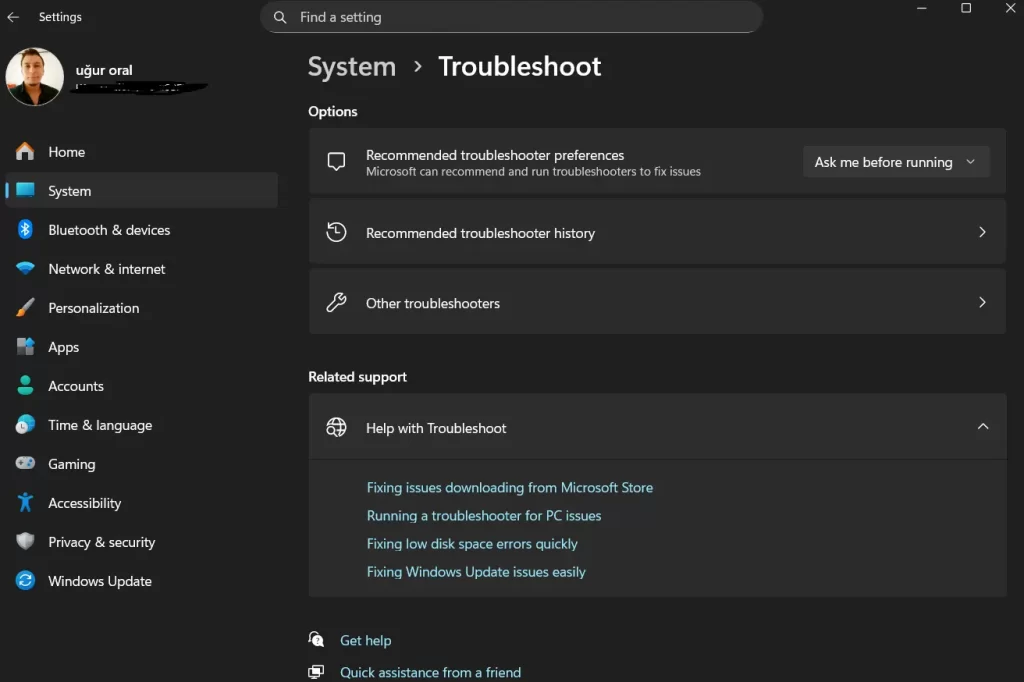Viewport: 1024px width, 682px height.
Task: Click the Recommended troubleshooter history clock icon
Action: coord(336,232)
